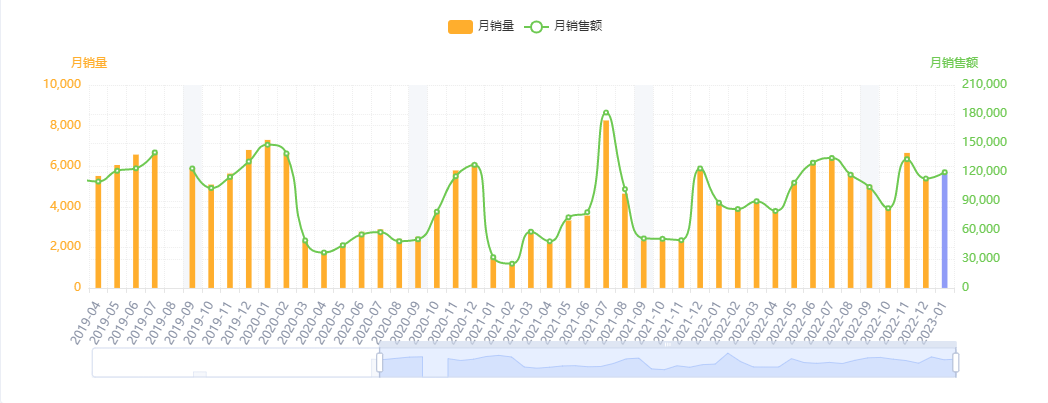
Task: Click the left axis value 10,000
Action: click(x=62, y=84)
